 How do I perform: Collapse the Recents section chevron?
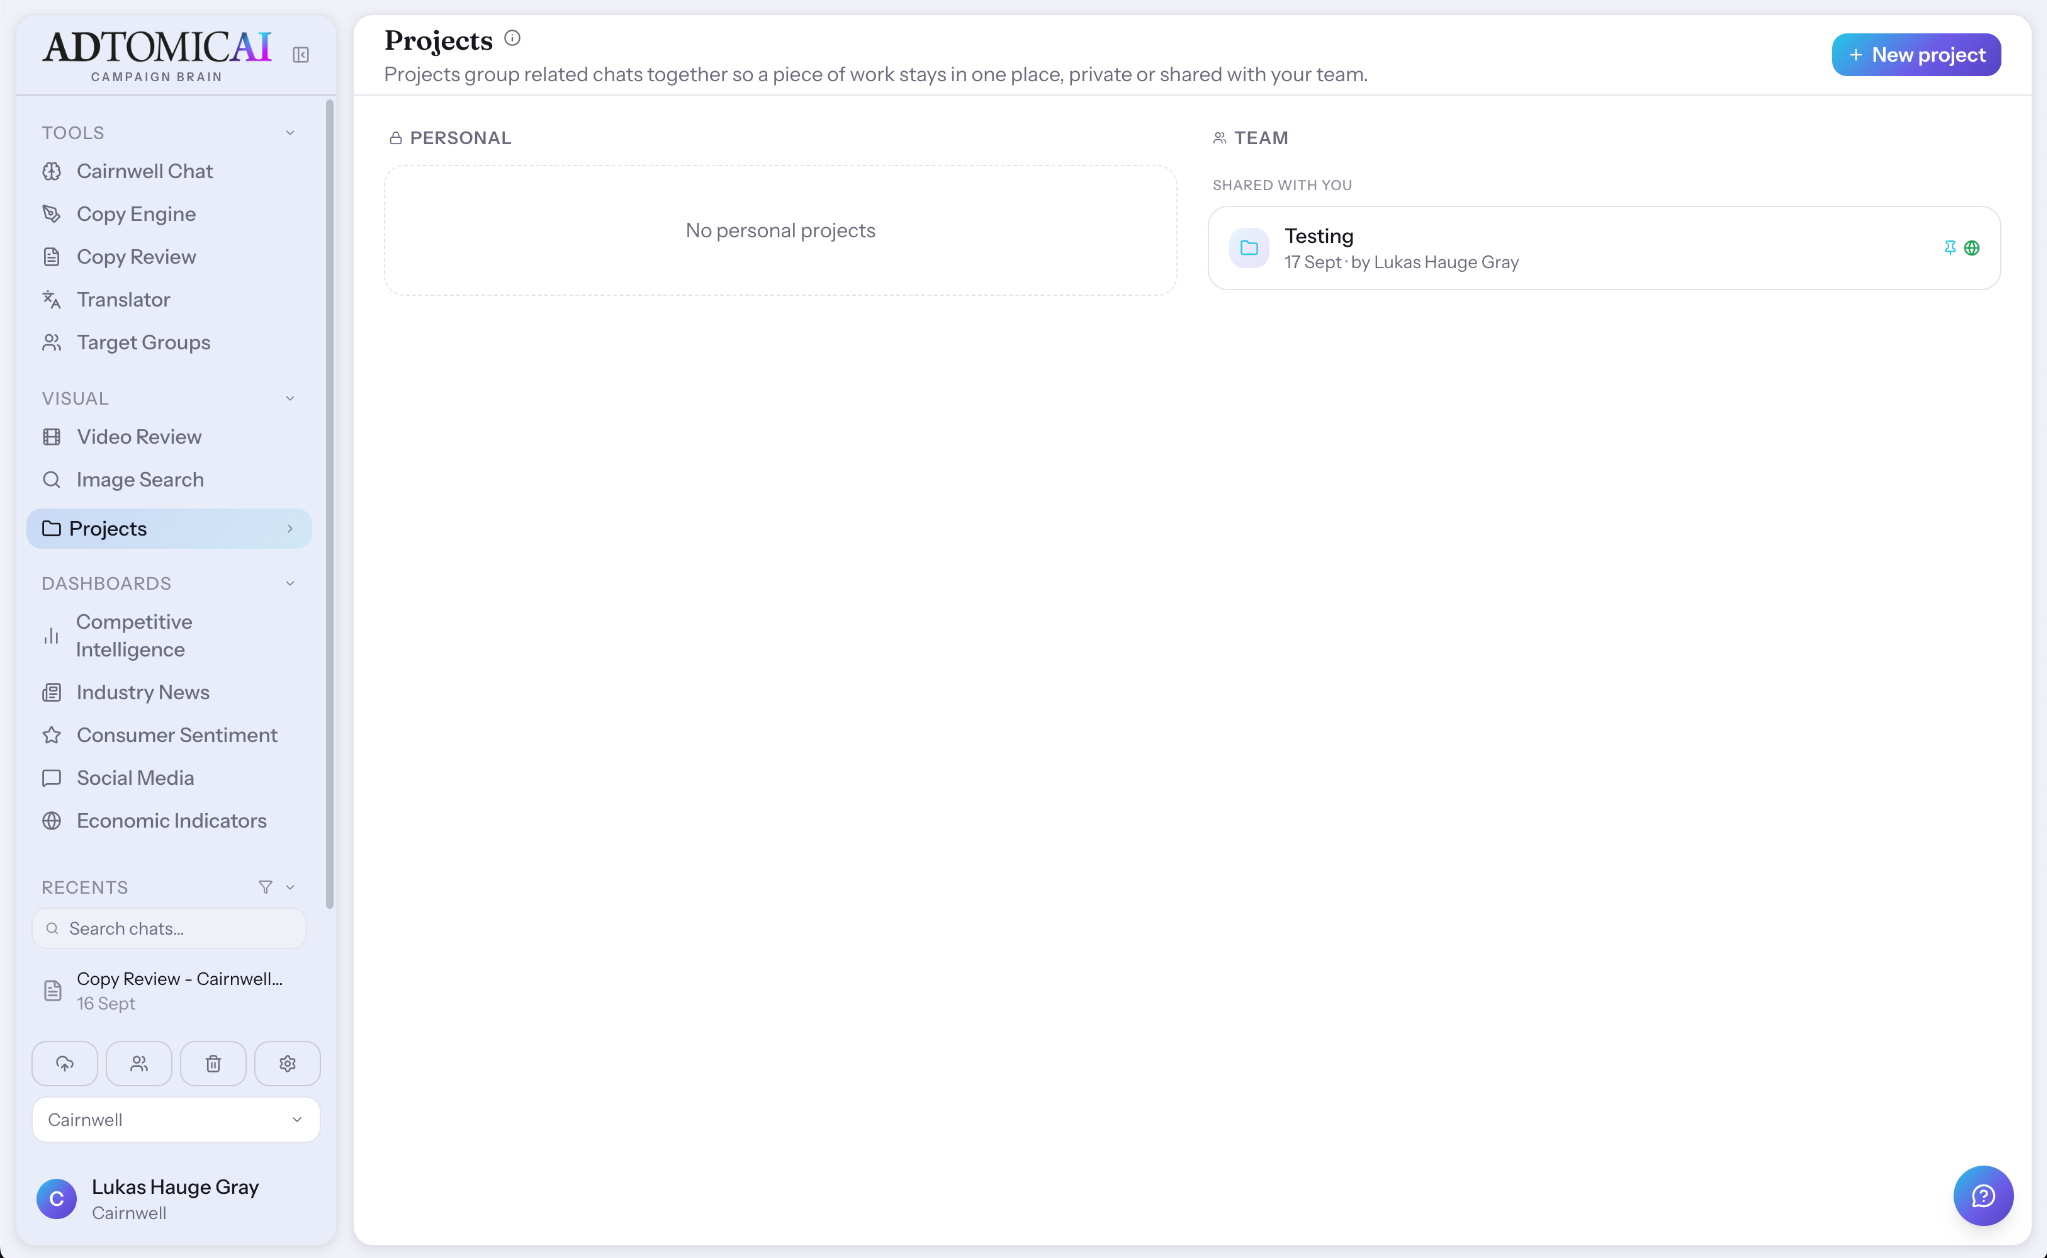(290, 887)
